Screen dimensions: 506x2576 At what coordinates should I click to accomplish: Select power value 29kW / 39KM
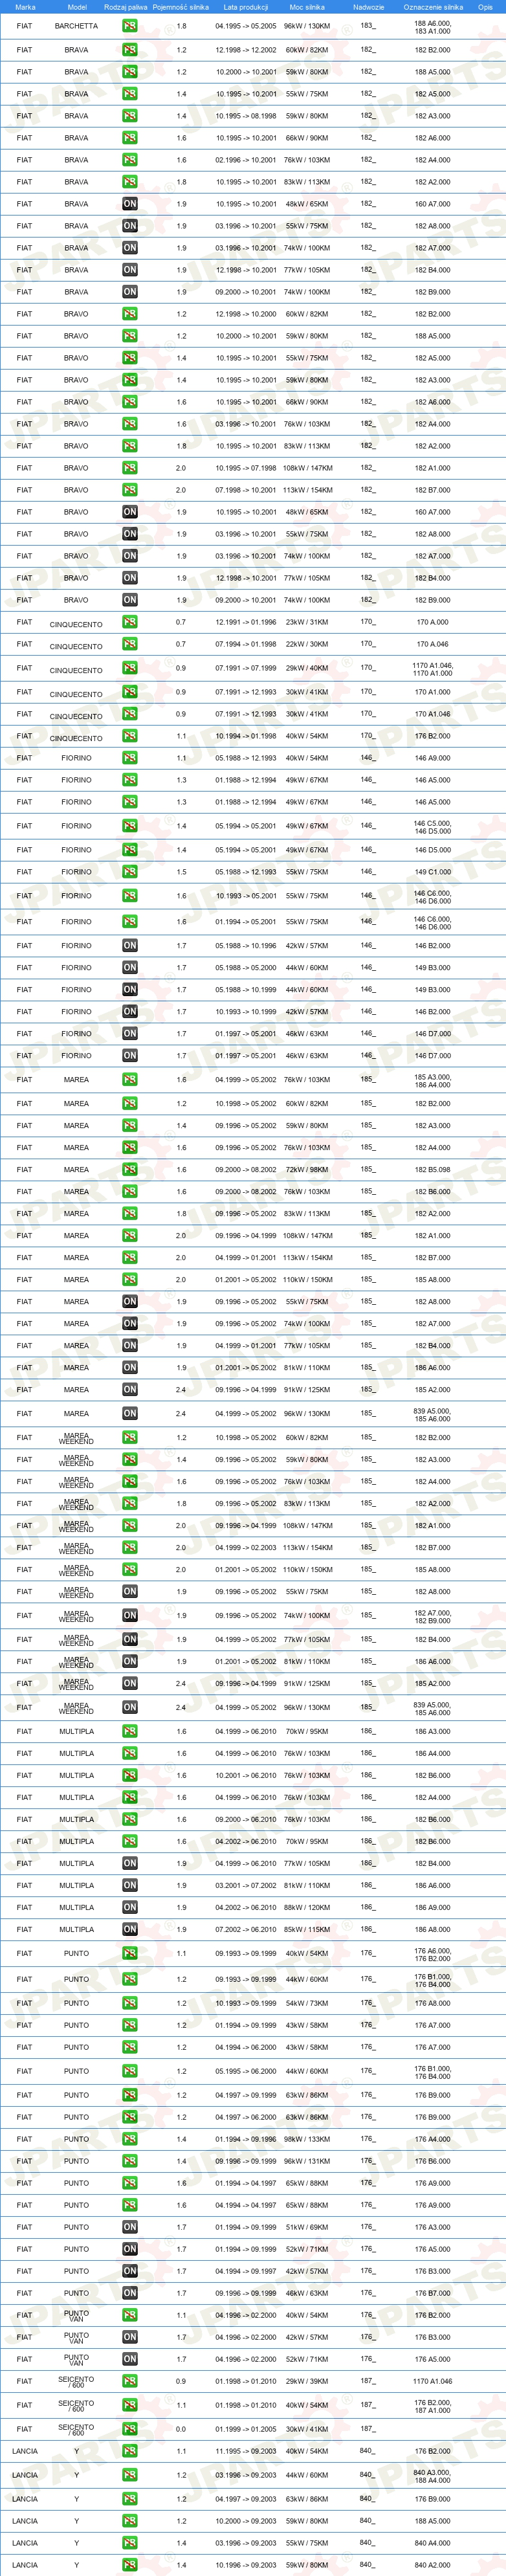click(307, 2381)
